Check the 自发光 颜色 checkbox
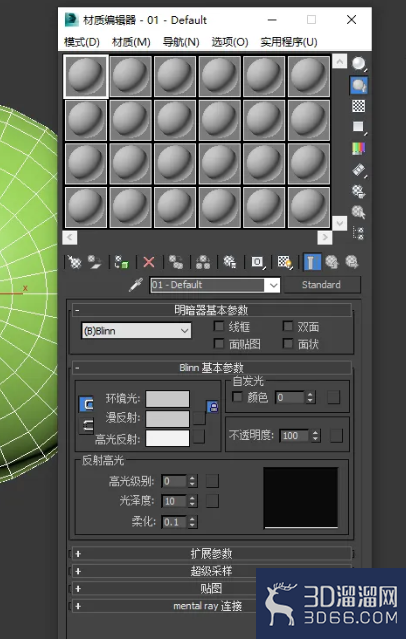The width and height of the screenshot is (406, 639). click(x=237, y=397)
